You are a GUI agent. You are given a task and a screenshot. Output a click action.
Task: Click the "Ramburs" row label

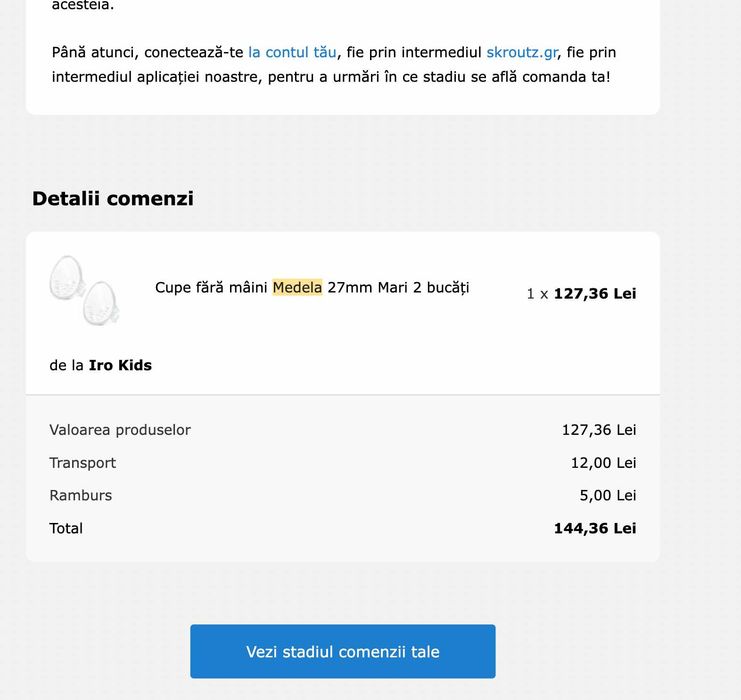(x=81, y=495)
